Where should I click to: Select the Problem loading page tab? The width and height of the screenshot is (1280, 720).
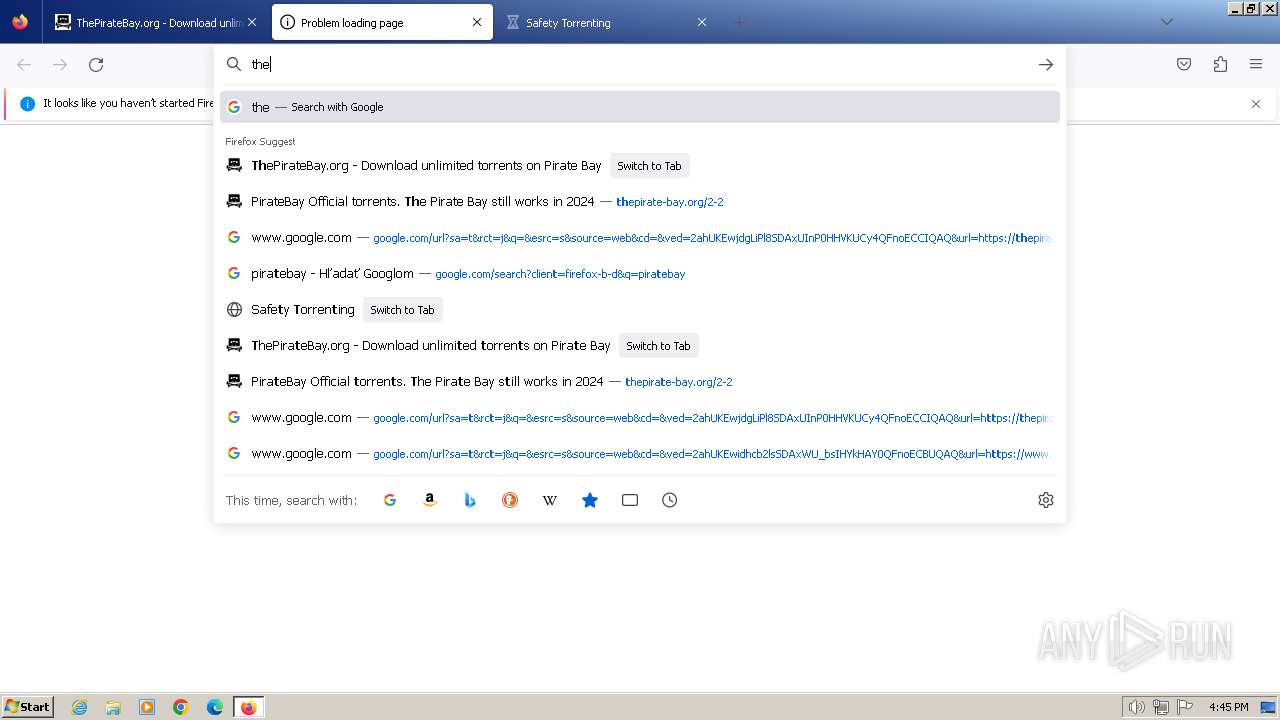pyautogui.click(x=383, y=22)
